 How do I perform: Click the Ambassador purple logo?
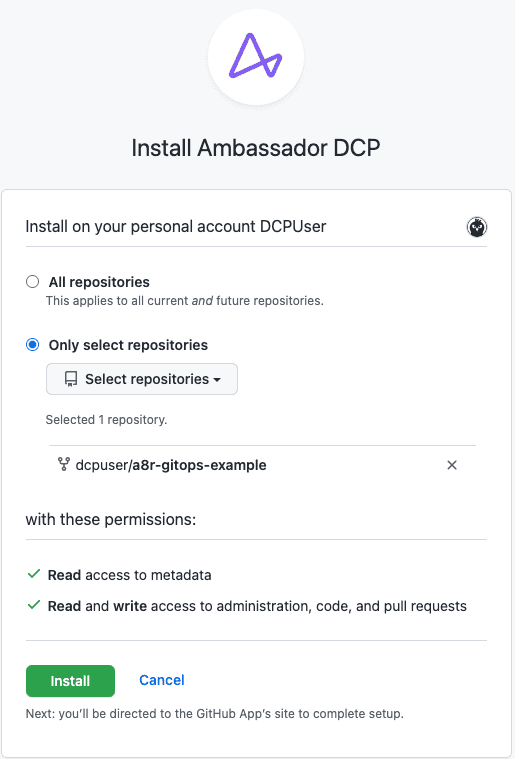tap(255, 56)
